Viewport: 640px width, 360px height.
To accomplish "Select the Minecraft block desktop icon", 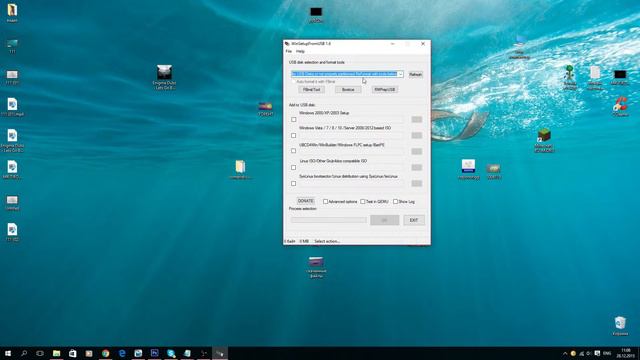I will pos(544,140).
